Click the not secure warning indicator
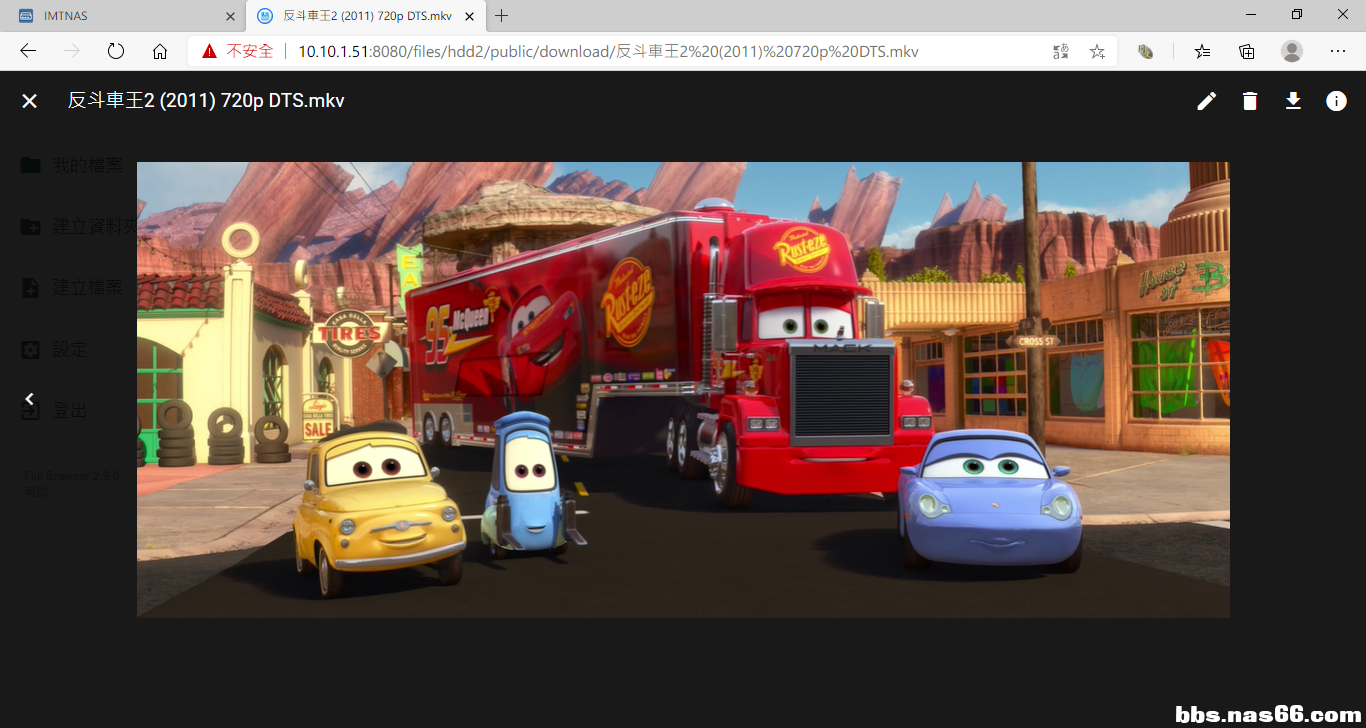The width and height of the screenshot is (1366, 728). click(x=238, y=51)
